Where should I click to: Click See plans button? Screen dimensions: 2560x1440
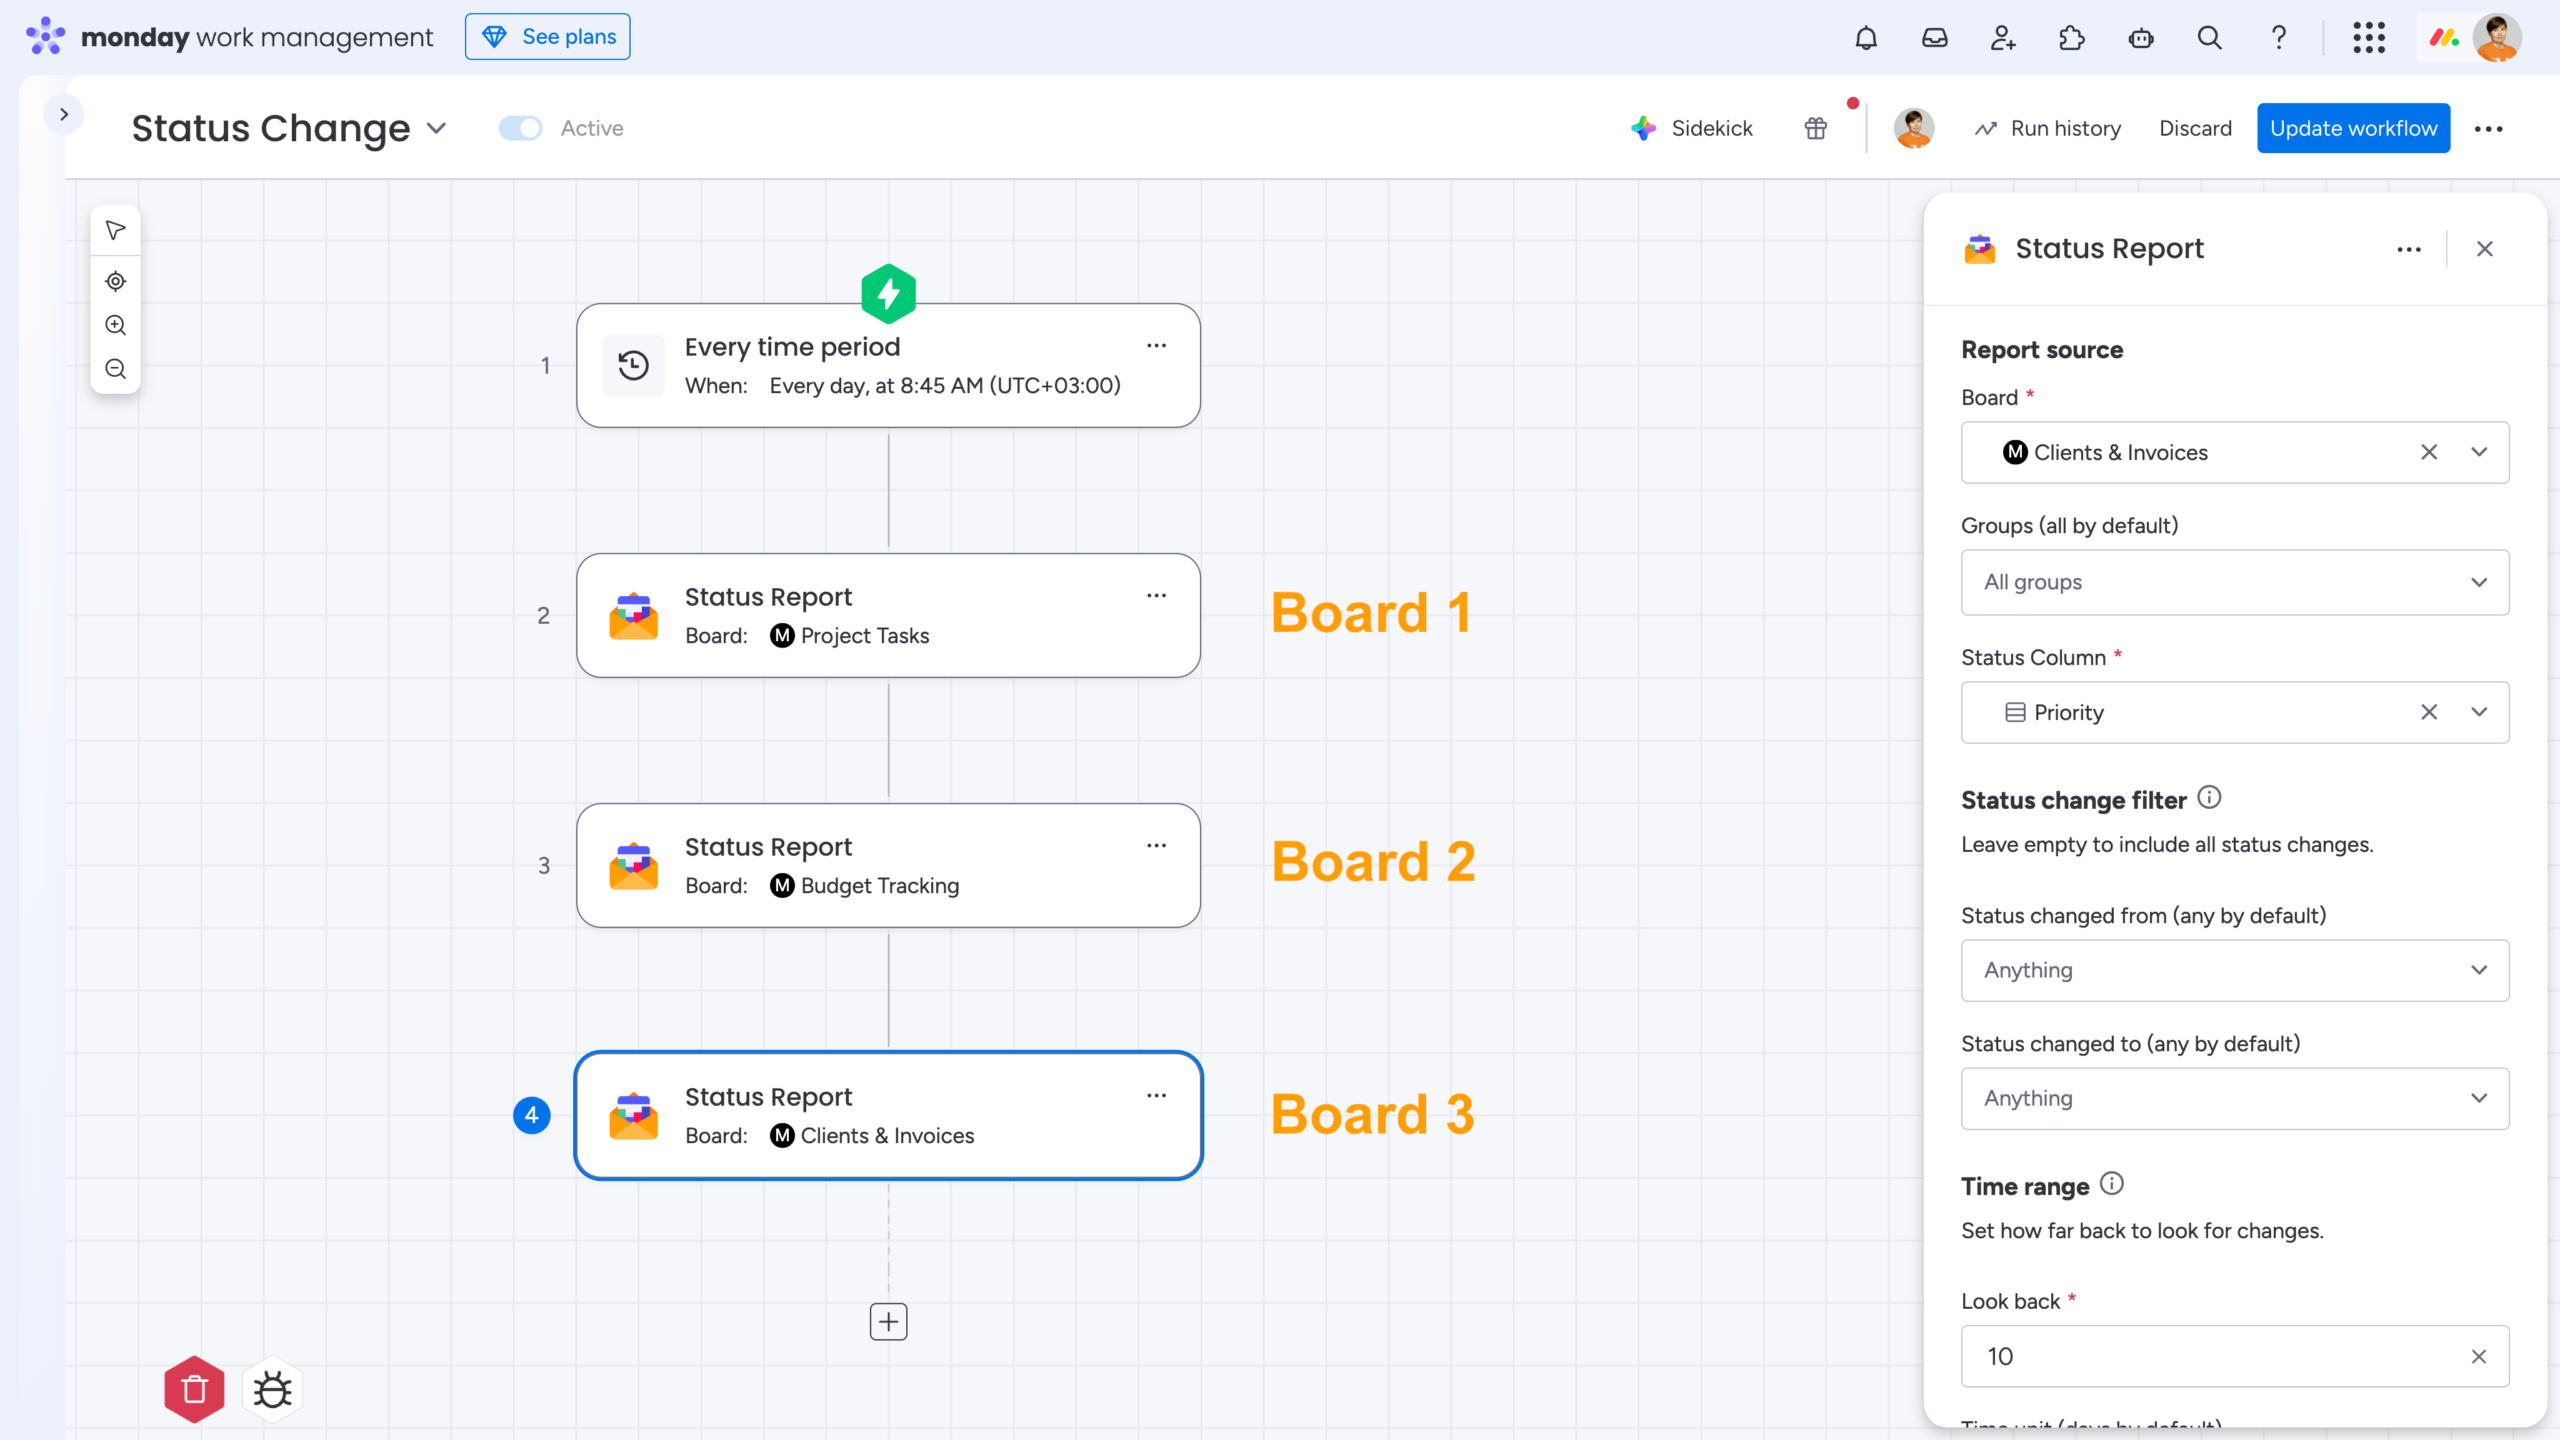point(548,37)
